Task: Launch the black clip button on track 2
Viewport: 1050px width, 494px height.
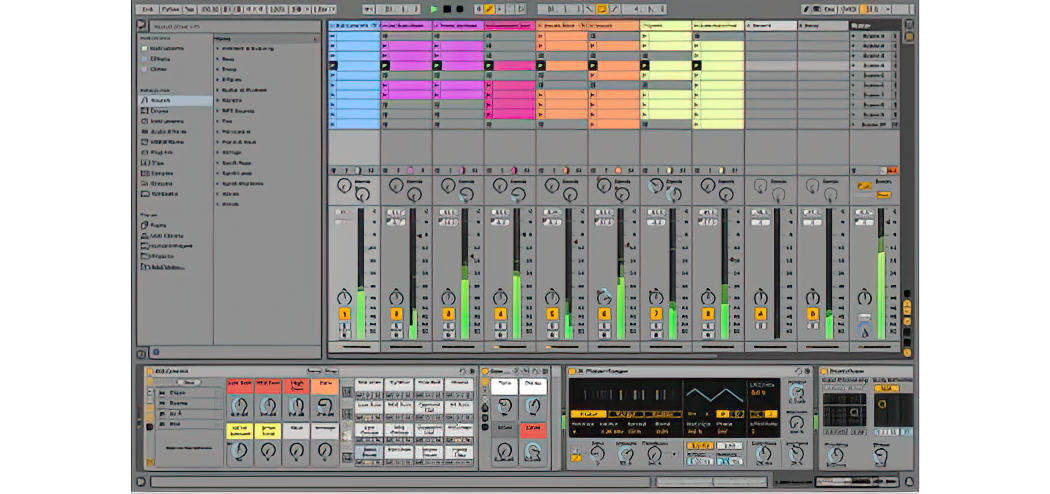Action: [x=386, y=66]
